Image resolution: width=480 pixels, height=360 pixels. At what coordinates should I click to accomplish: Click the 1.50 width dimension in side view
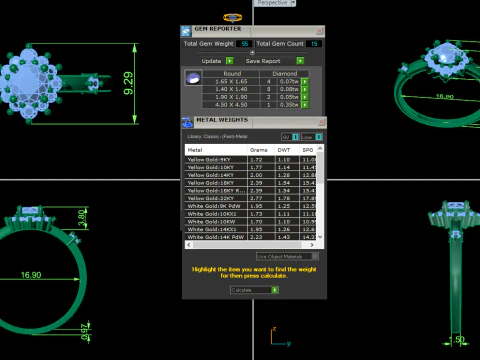click(x=457, y=340)
